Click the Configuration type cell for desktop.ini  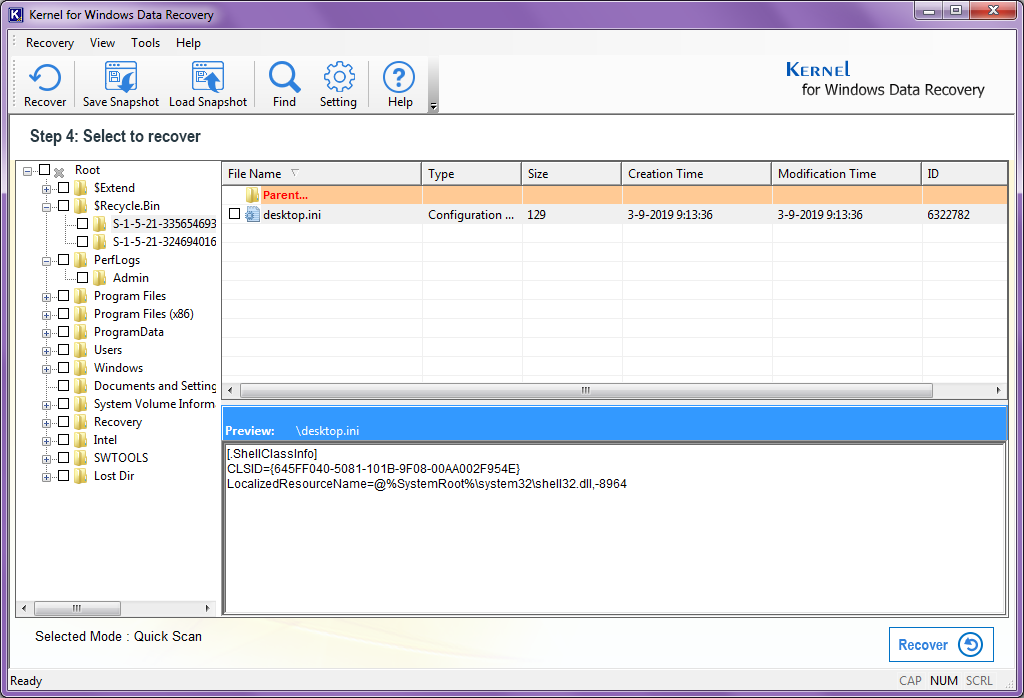pyautogui.click(x=471, y=214)
